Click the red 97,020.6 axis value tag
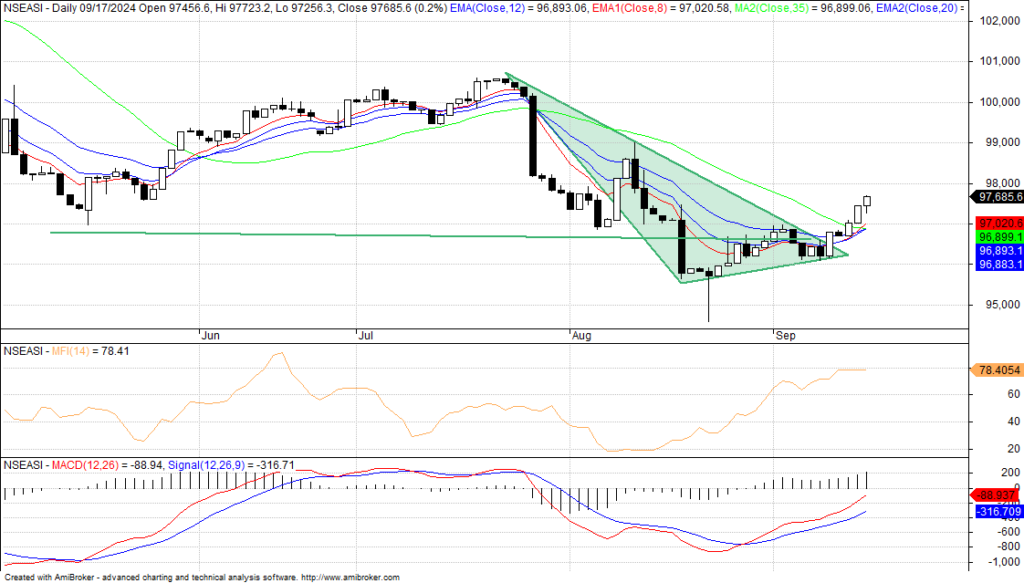Viewport: 1024px width, 583px height. click(x=999, y=222)
